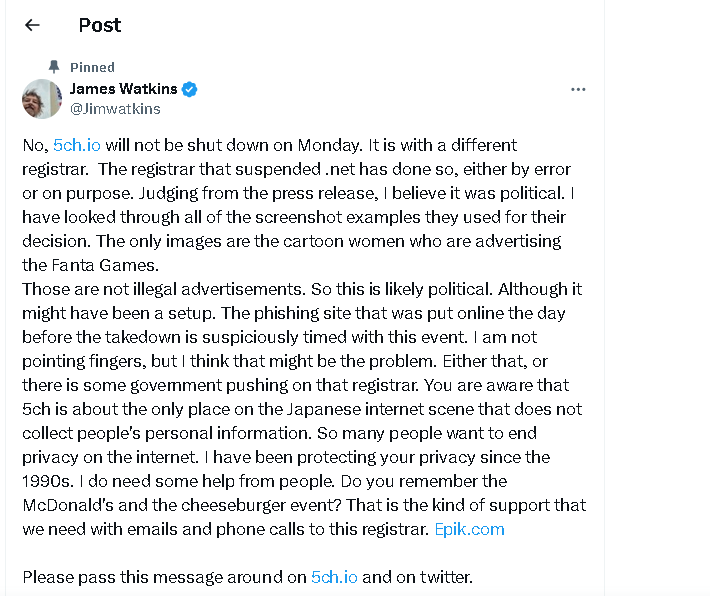Click the word 'McDonald's' in the post
The height and width of the screenshot is (596, 710).
67,505
